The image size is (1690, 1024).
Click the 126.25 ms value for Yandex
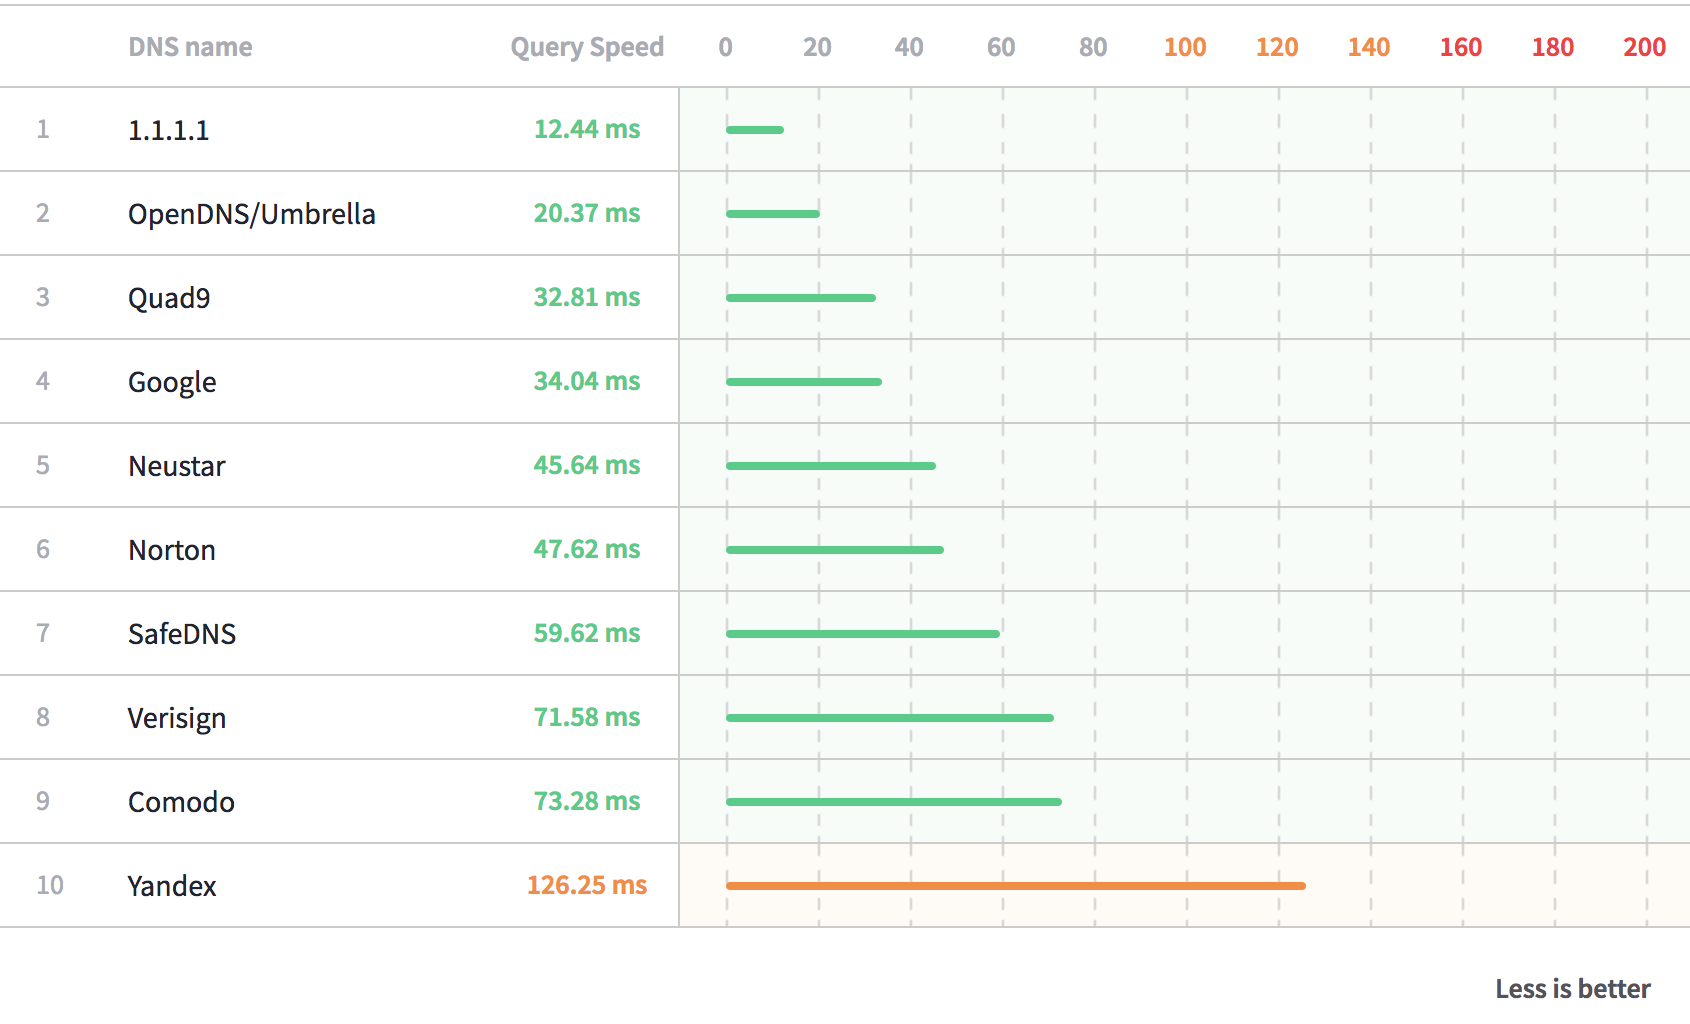(588, 885)
